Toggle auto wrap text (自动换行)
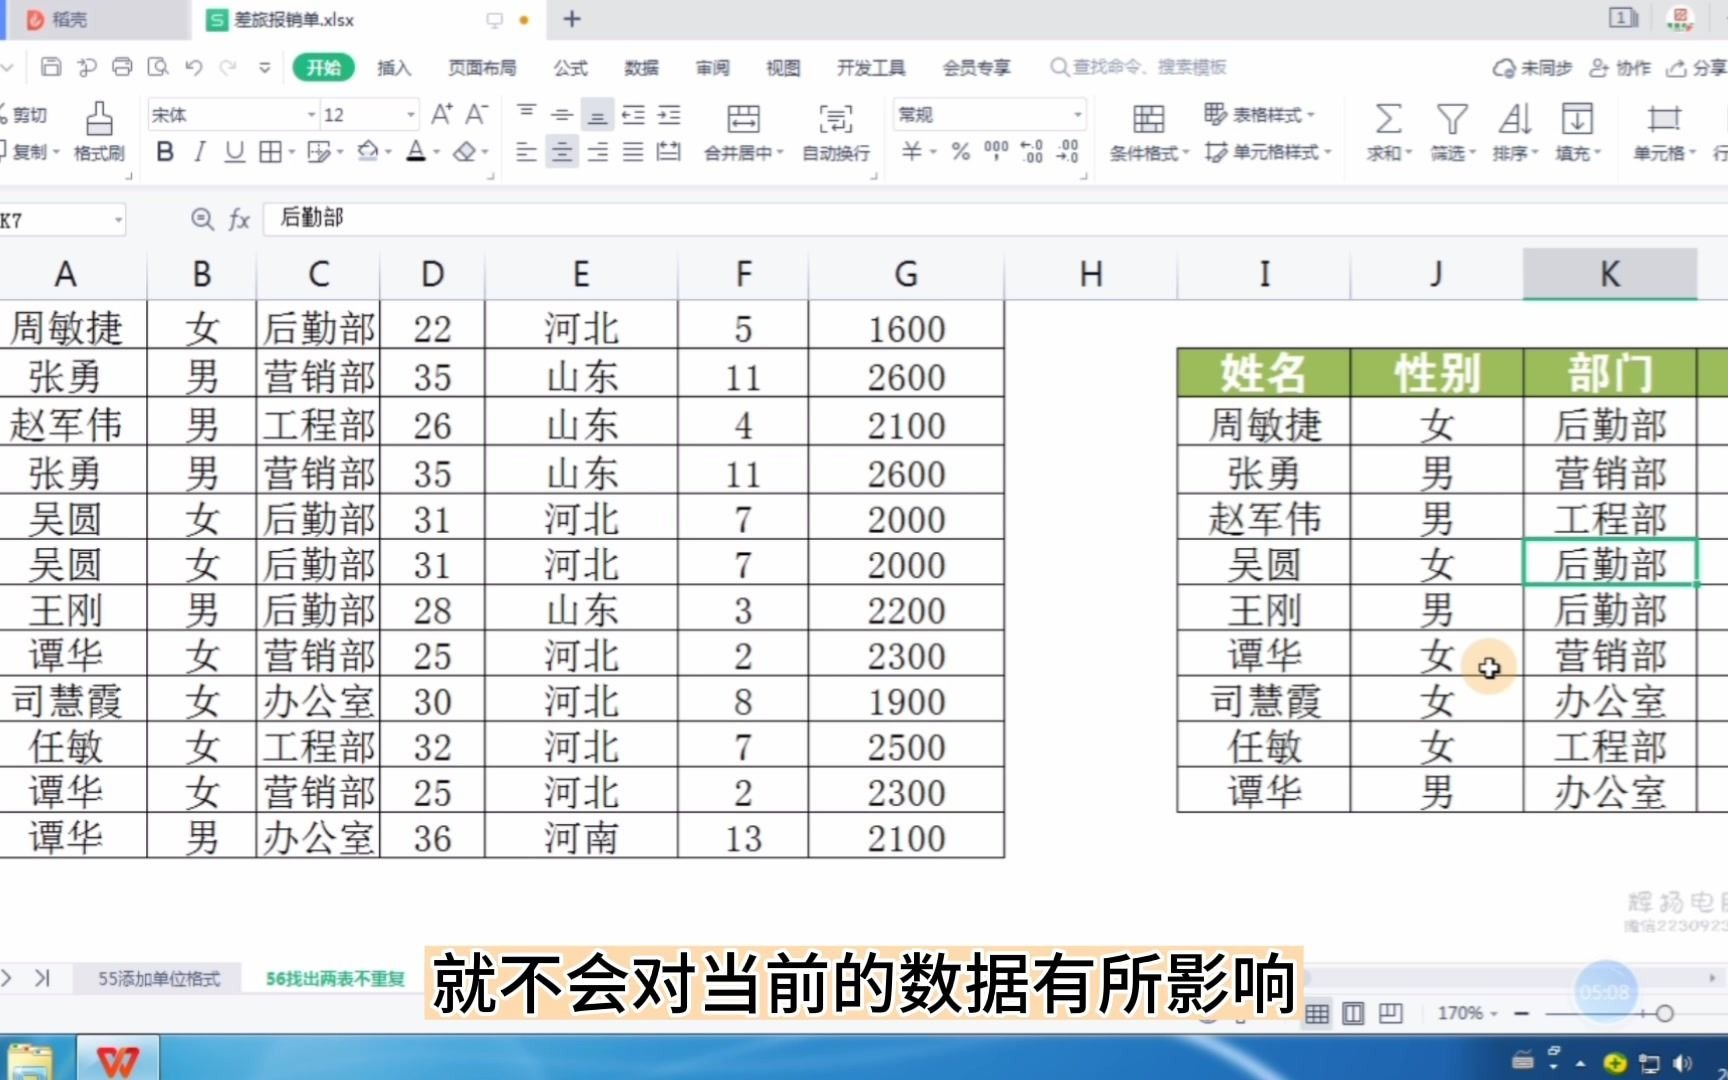This screenshot has width=1728, height=1080. [x=836, y=131]
